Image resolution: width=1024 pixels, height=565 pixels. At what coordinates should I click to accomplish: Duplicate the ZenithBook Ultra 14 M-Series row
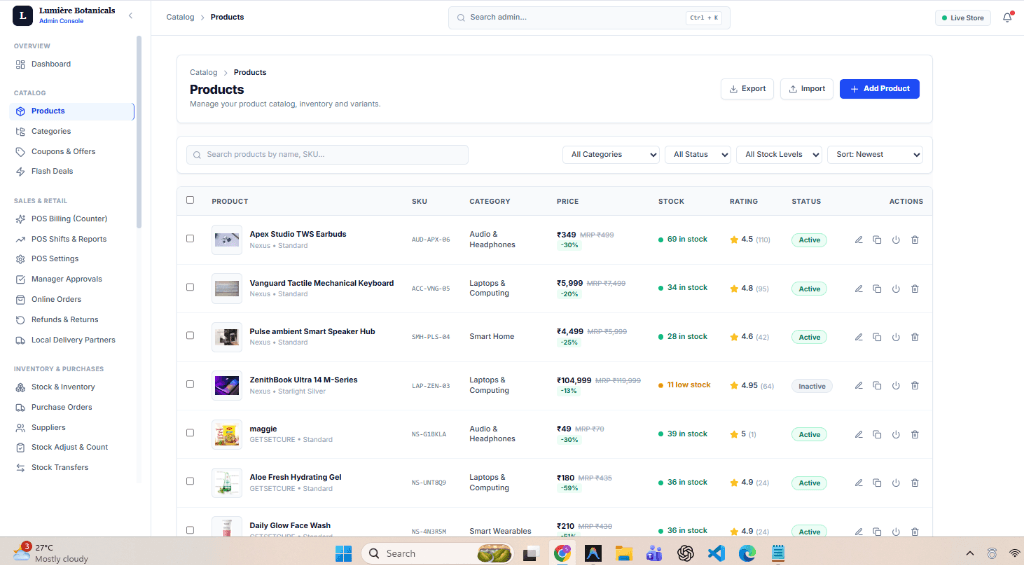point(877,386)
